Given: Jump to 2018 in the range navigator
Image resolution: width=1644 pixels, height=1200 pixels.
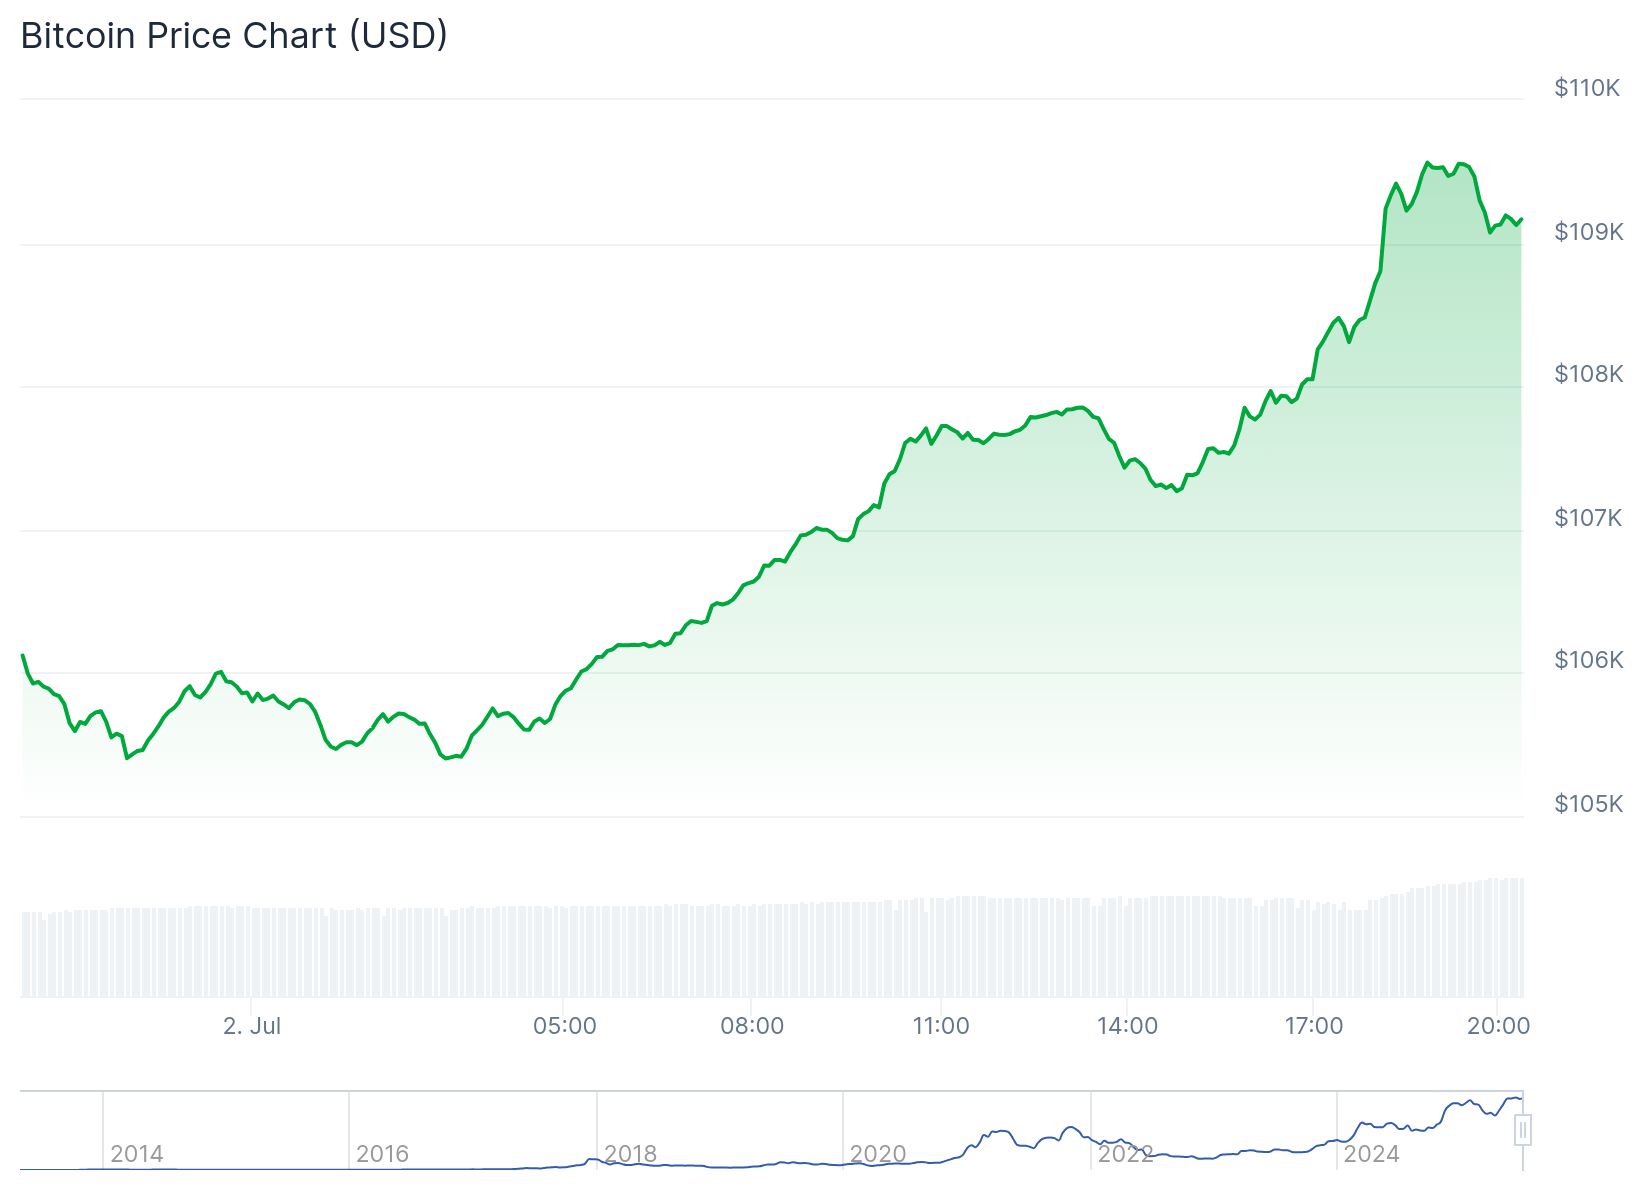Looking at the screenshot, I should click(631, 1154).
